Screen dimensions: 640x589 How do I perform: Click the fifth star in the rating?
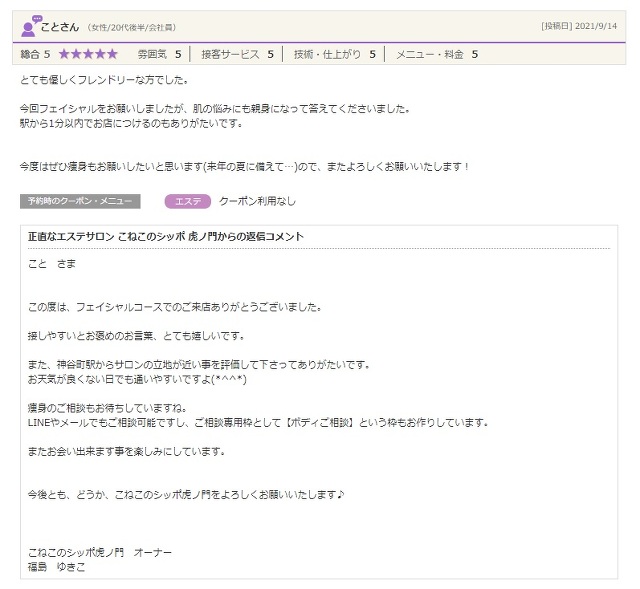pyautogui.click(x=111, y=54)
